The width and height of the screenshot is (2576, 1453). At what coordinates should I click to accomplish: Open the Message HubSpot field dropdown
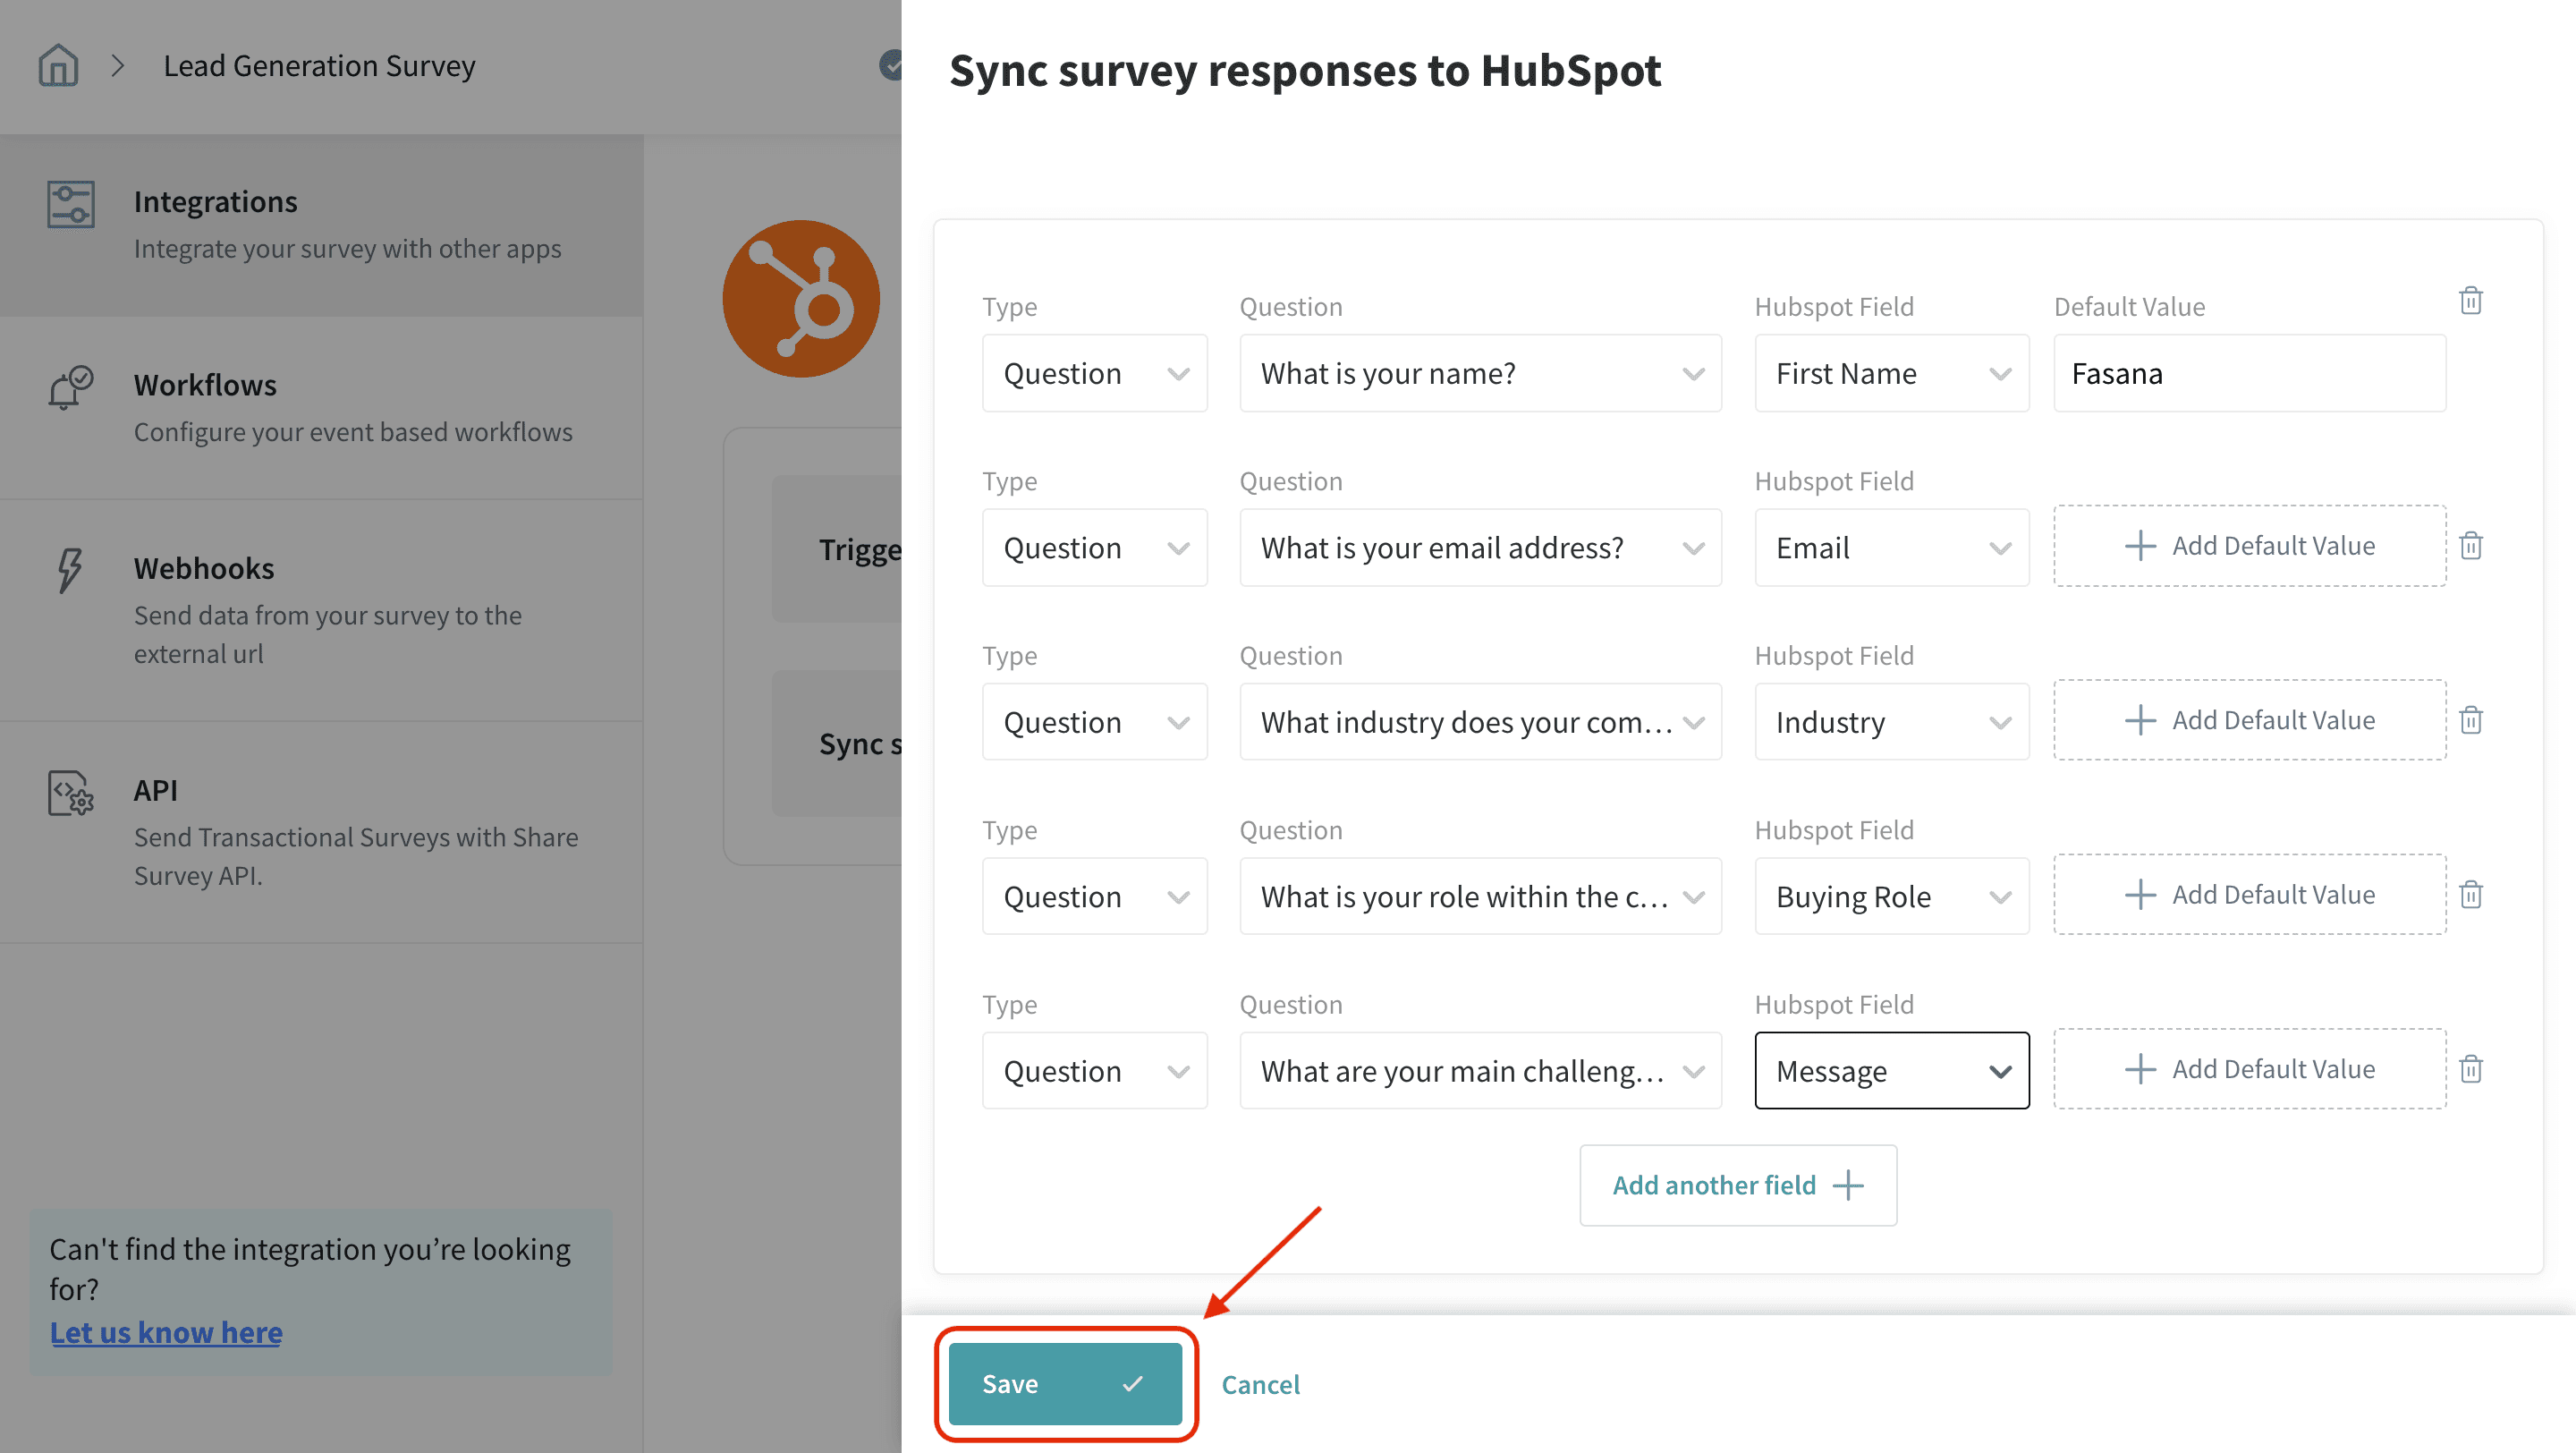(1891, 1071)
